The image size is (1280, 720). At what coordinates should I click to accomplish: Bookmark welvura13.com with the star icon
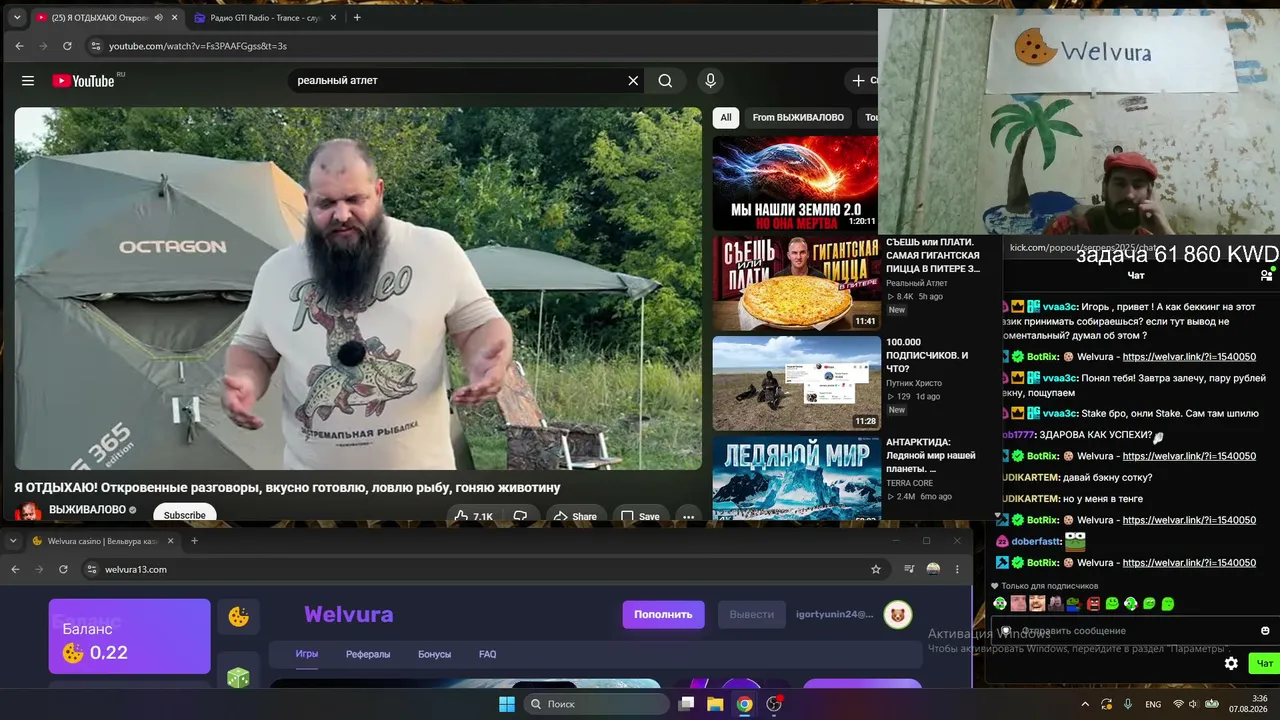(x=876, y=569)
